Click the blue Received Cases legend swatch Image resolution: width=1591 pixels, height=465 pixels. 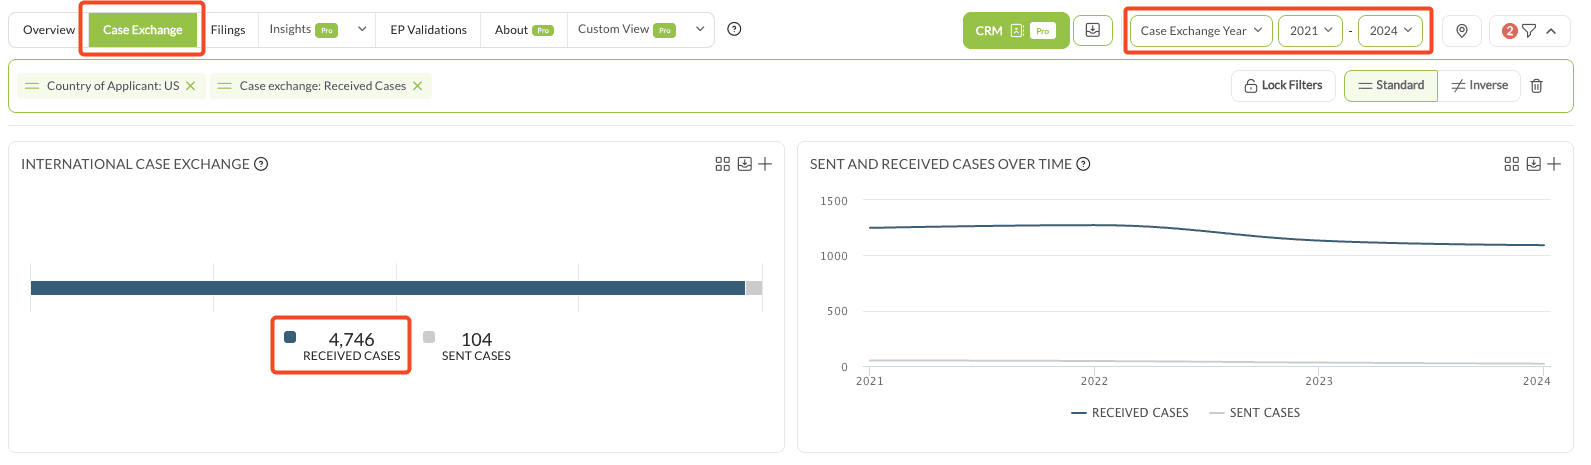click(290, 337)
